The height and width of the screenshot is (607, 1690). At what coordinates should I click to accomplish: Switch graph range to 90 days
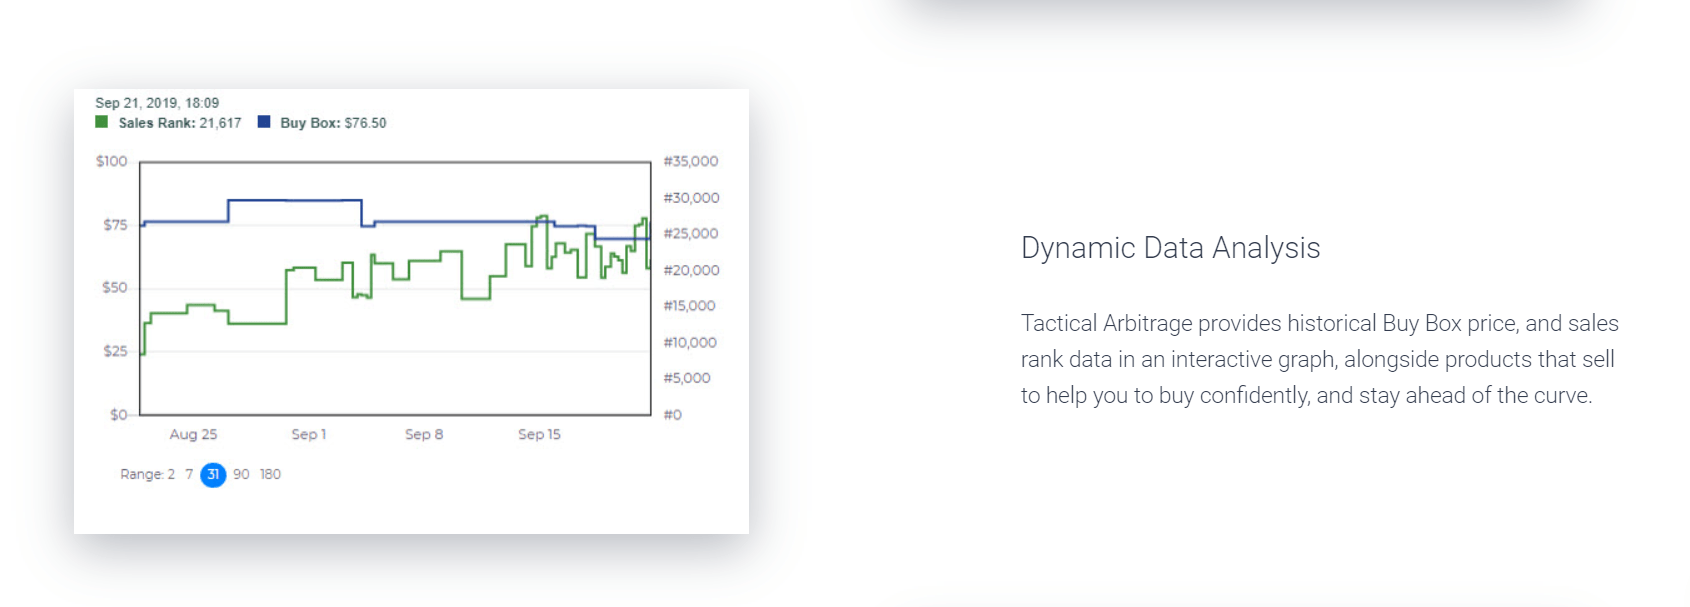[x=241, y=474]
